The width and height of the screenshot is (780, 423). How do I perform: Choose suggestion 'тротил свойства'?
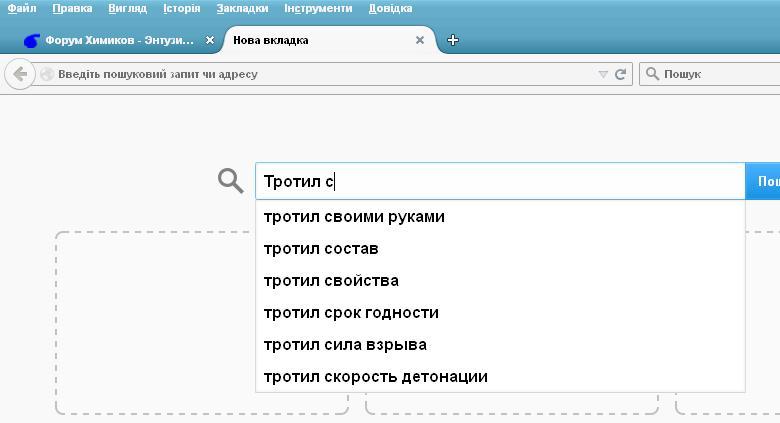[331, 281]
